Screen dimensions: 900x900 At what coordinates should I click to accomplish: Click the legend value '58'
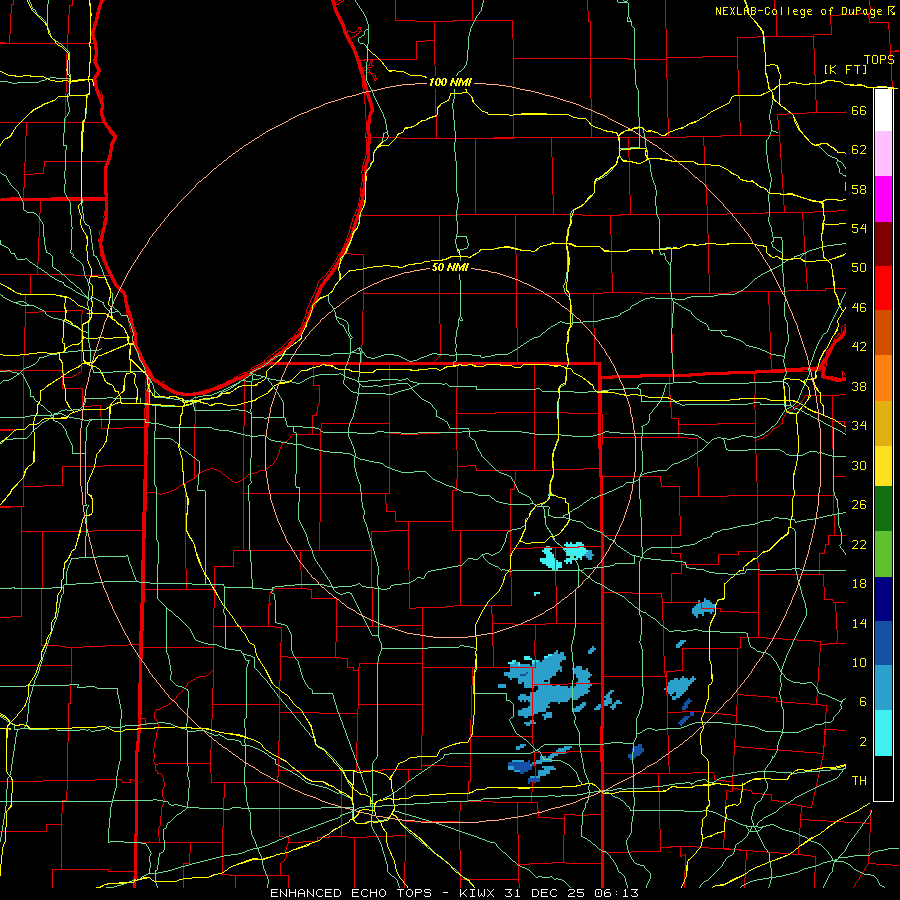pyautogui.click(x=859, y=189)
